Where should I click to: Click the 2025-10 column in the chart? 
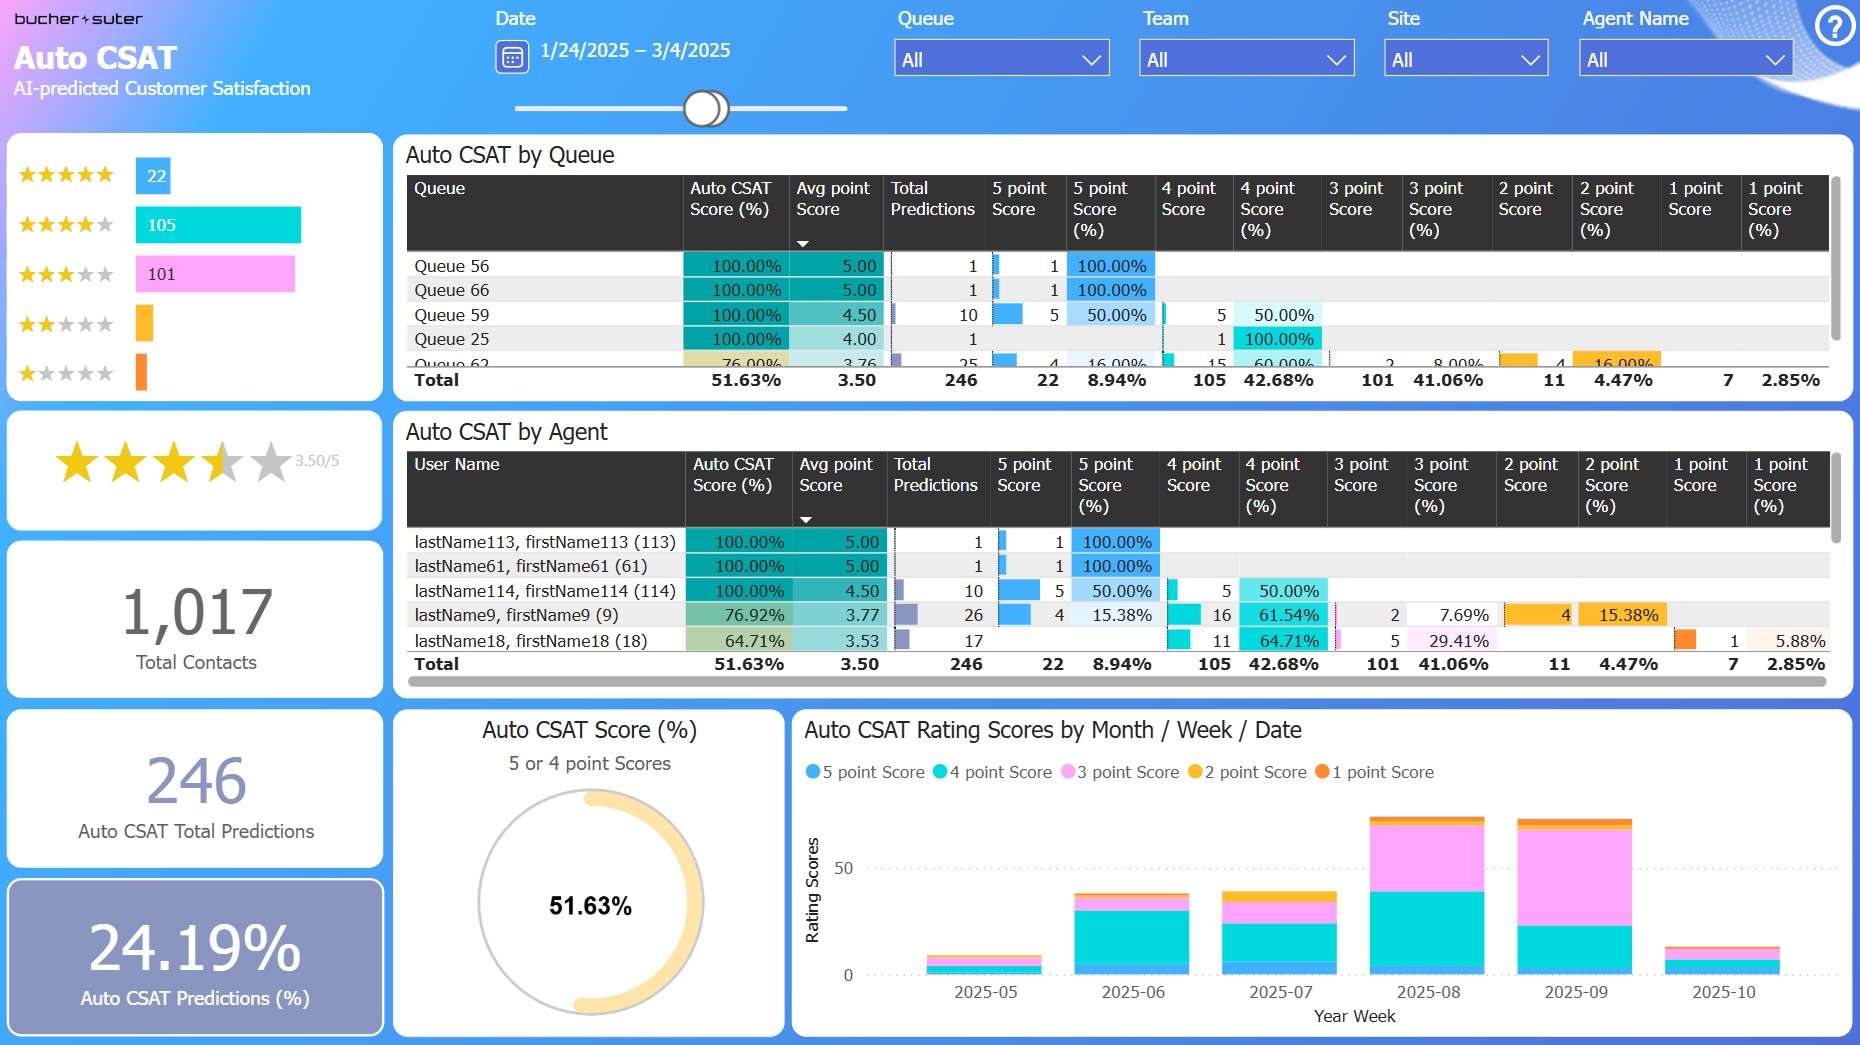click(x=1722, y=960)
